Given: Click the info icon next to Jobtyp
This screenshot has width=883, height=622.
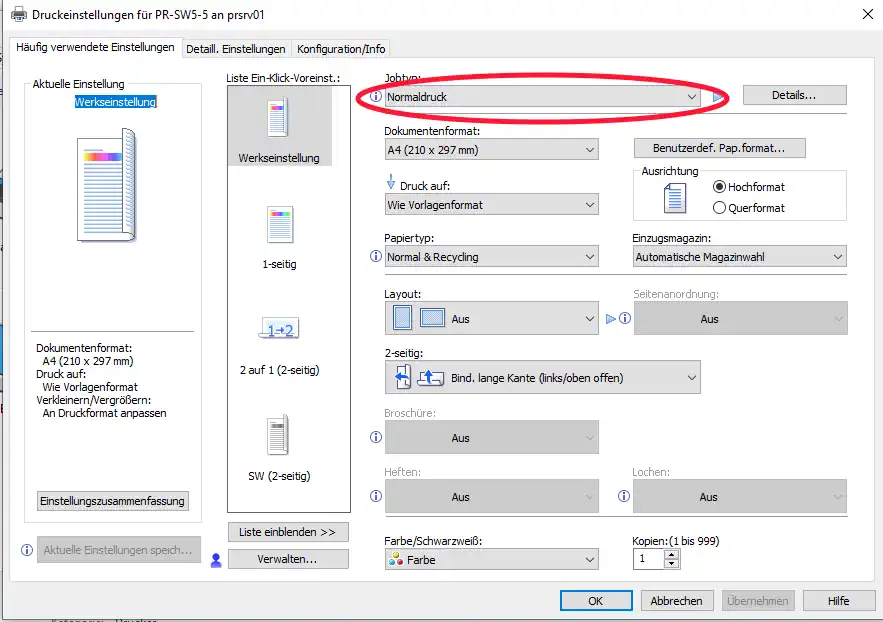Looking at the screenshot, I should (376, 97).
